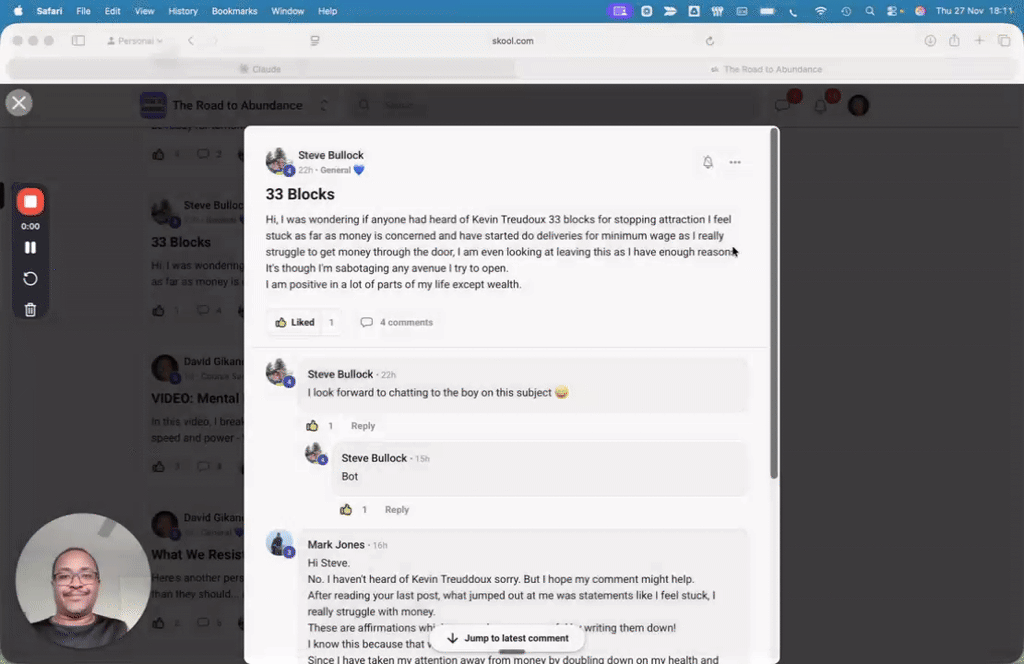This screenshot has width=1024, height=664.
Task: Open the Wi-Fi menu bar icon
Action: point(820,11)
